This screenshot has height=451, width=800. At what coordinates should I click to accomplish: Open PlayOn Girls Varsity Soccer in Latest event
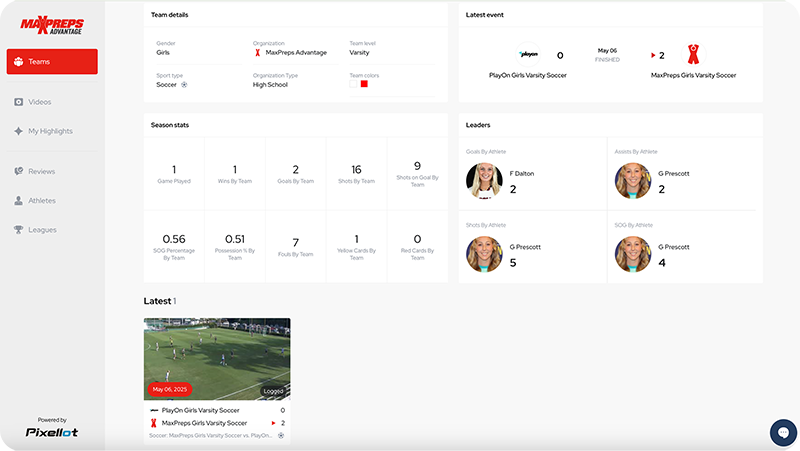528,75
